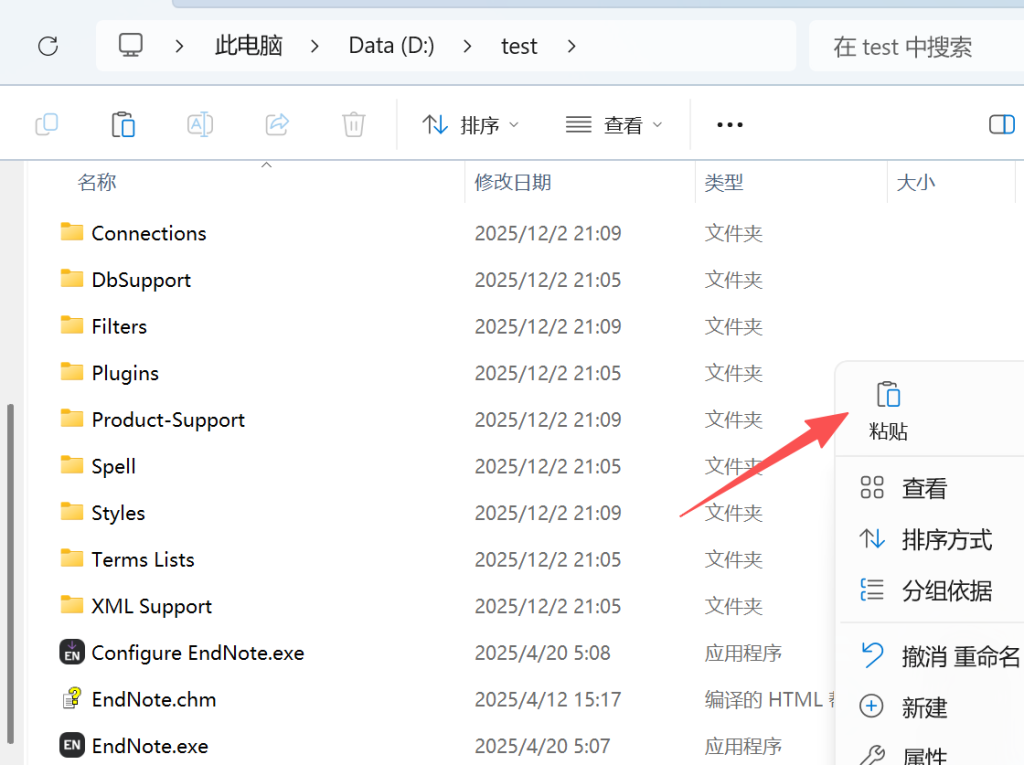
Task: Click the Delete trash icon in toolbar
Action: (353, 125)
